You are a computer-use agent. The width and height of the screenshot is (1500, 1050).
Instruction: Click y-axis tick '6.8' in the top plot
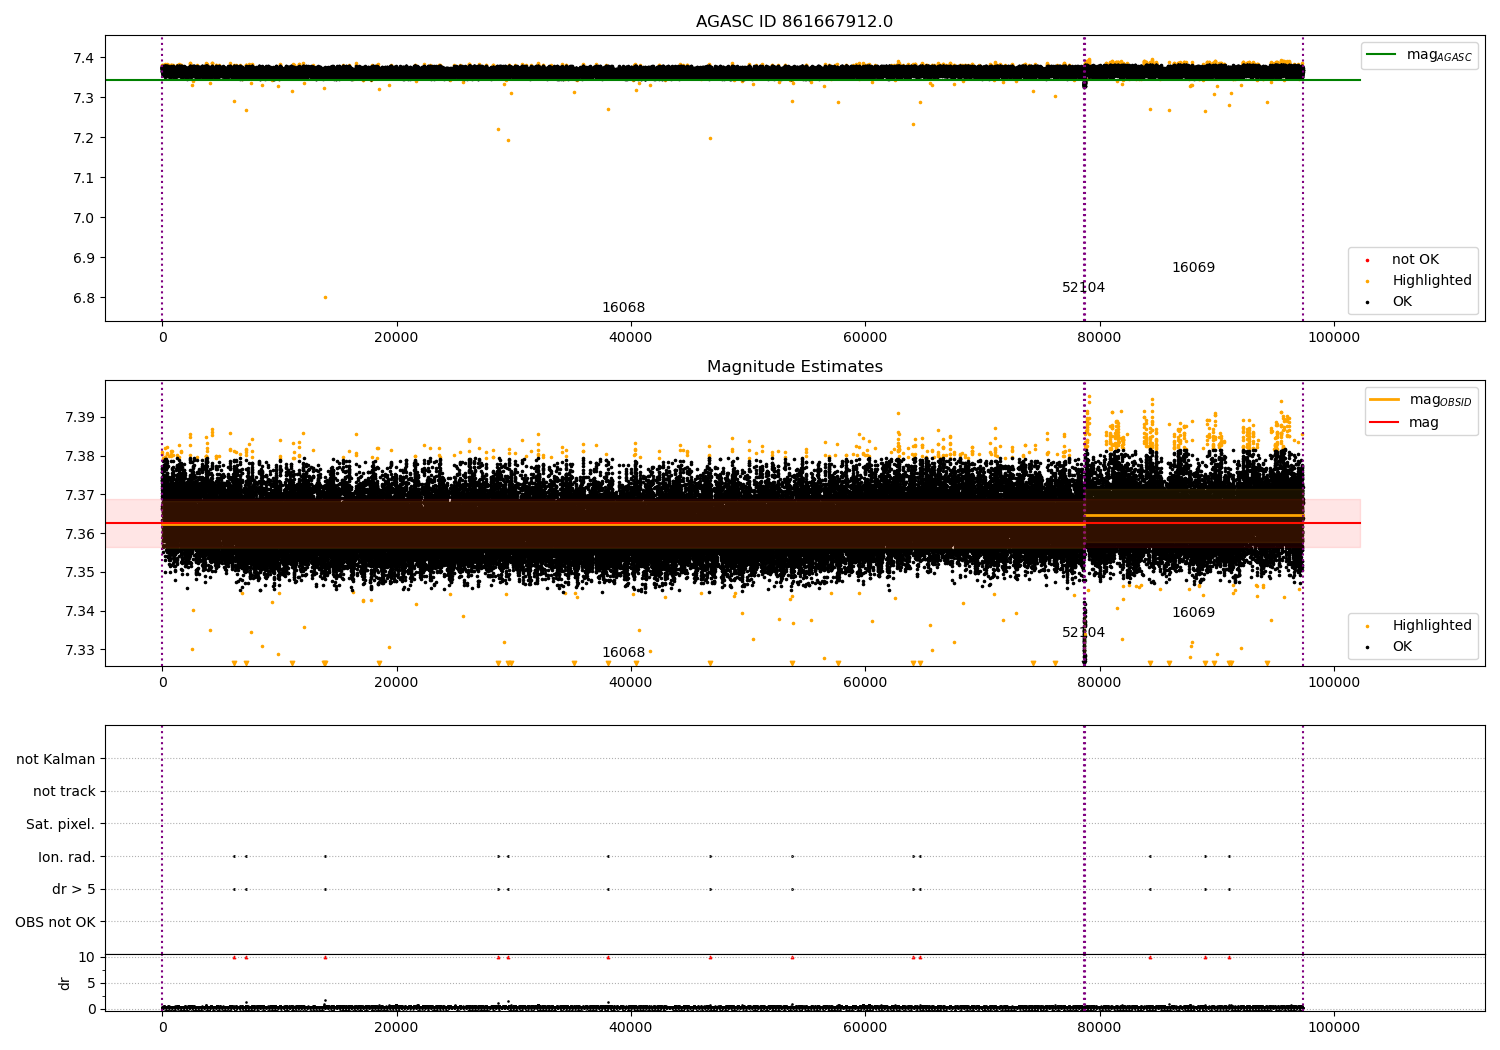[84, 298]
